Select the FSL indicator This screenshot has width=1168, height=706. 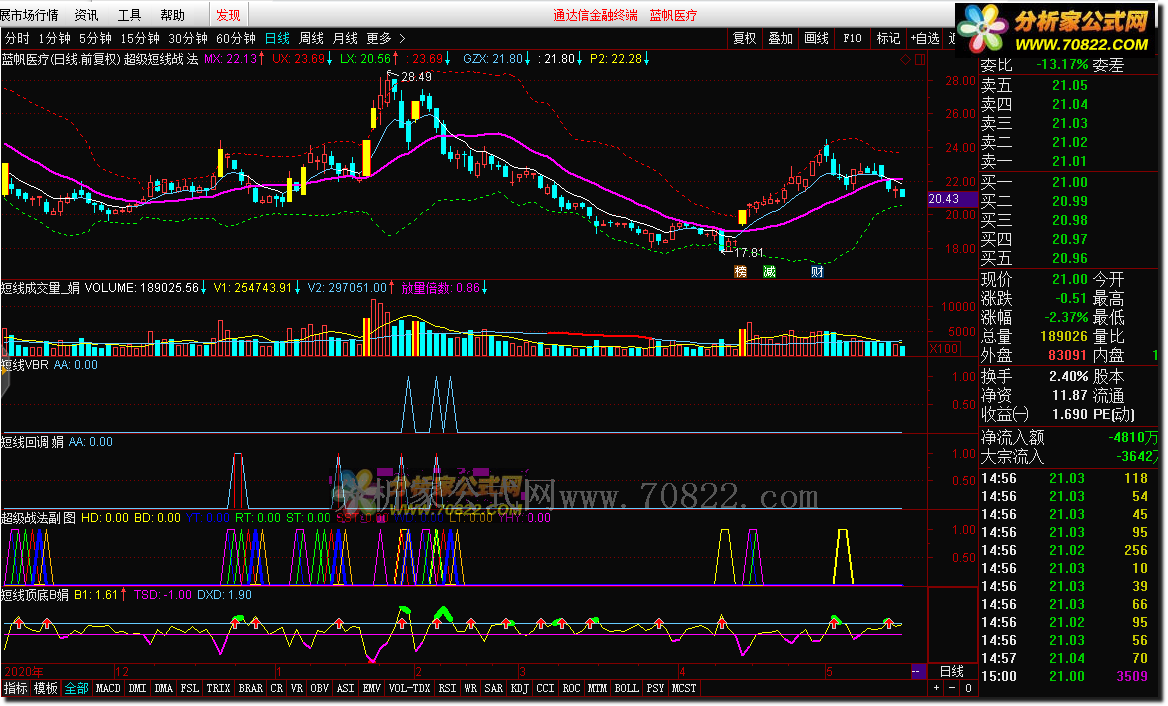[190, 688]
